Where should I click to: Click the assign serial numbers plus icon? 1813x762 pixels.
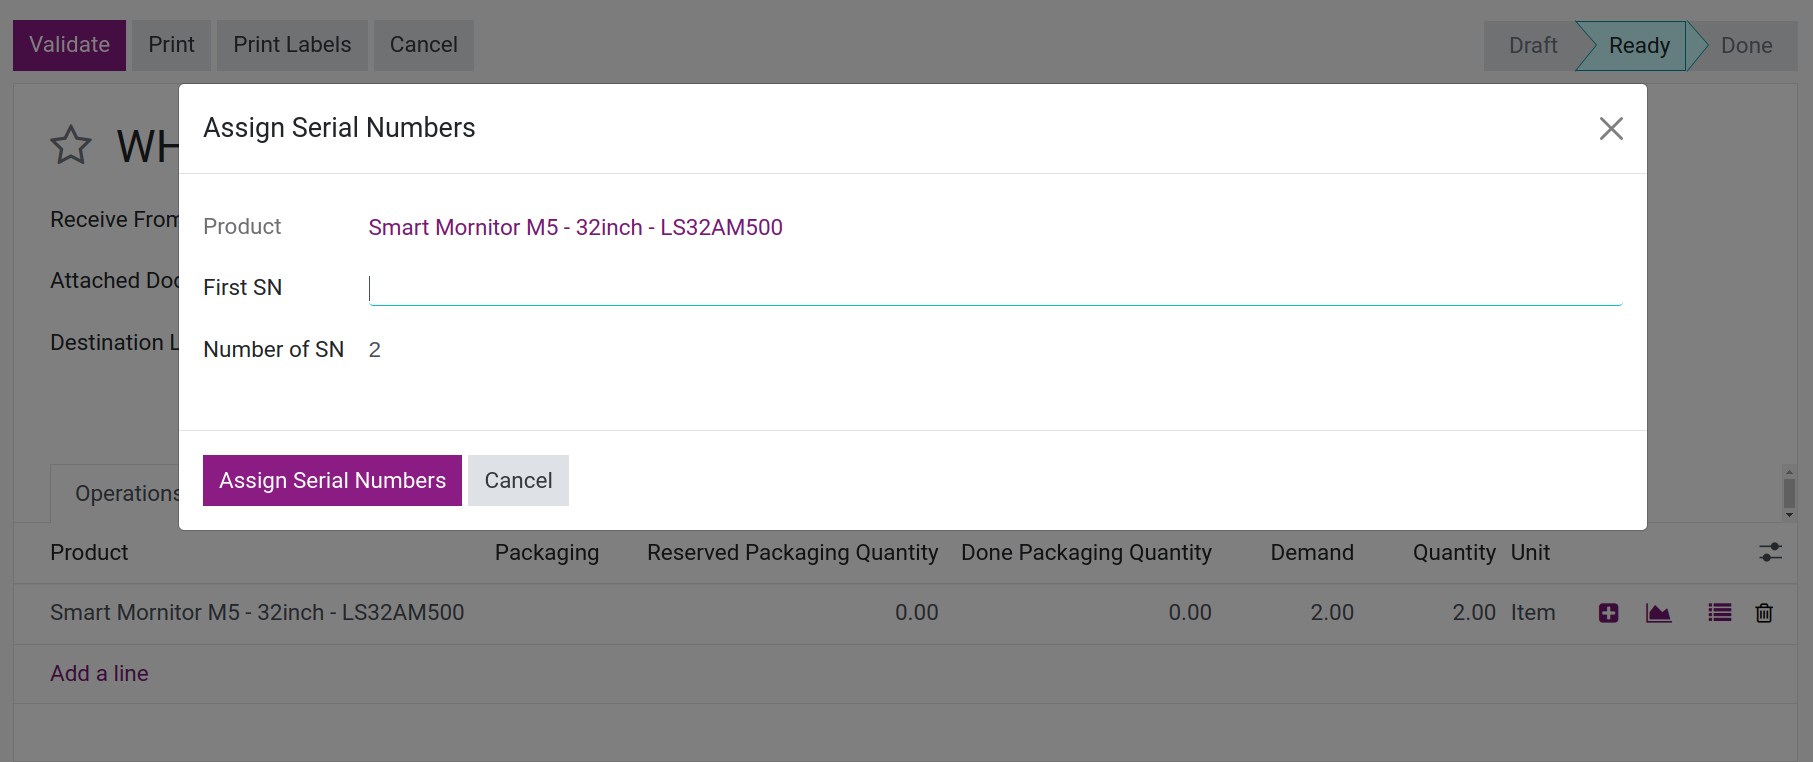click(1608, 613)
